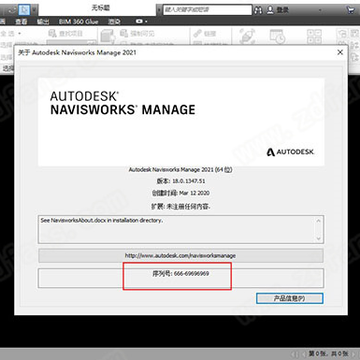Click the binoculars search icon

(258, 10)
